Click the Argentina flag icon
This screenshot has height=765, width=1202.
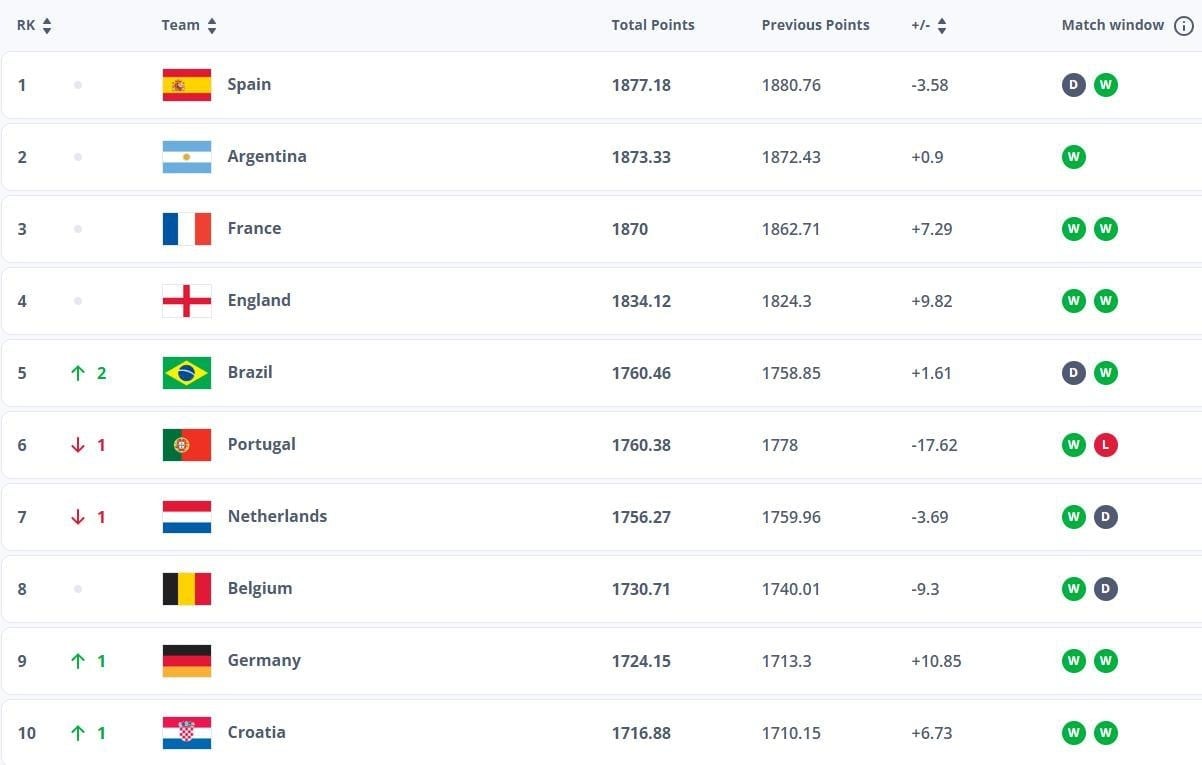[x=187, y=157]
